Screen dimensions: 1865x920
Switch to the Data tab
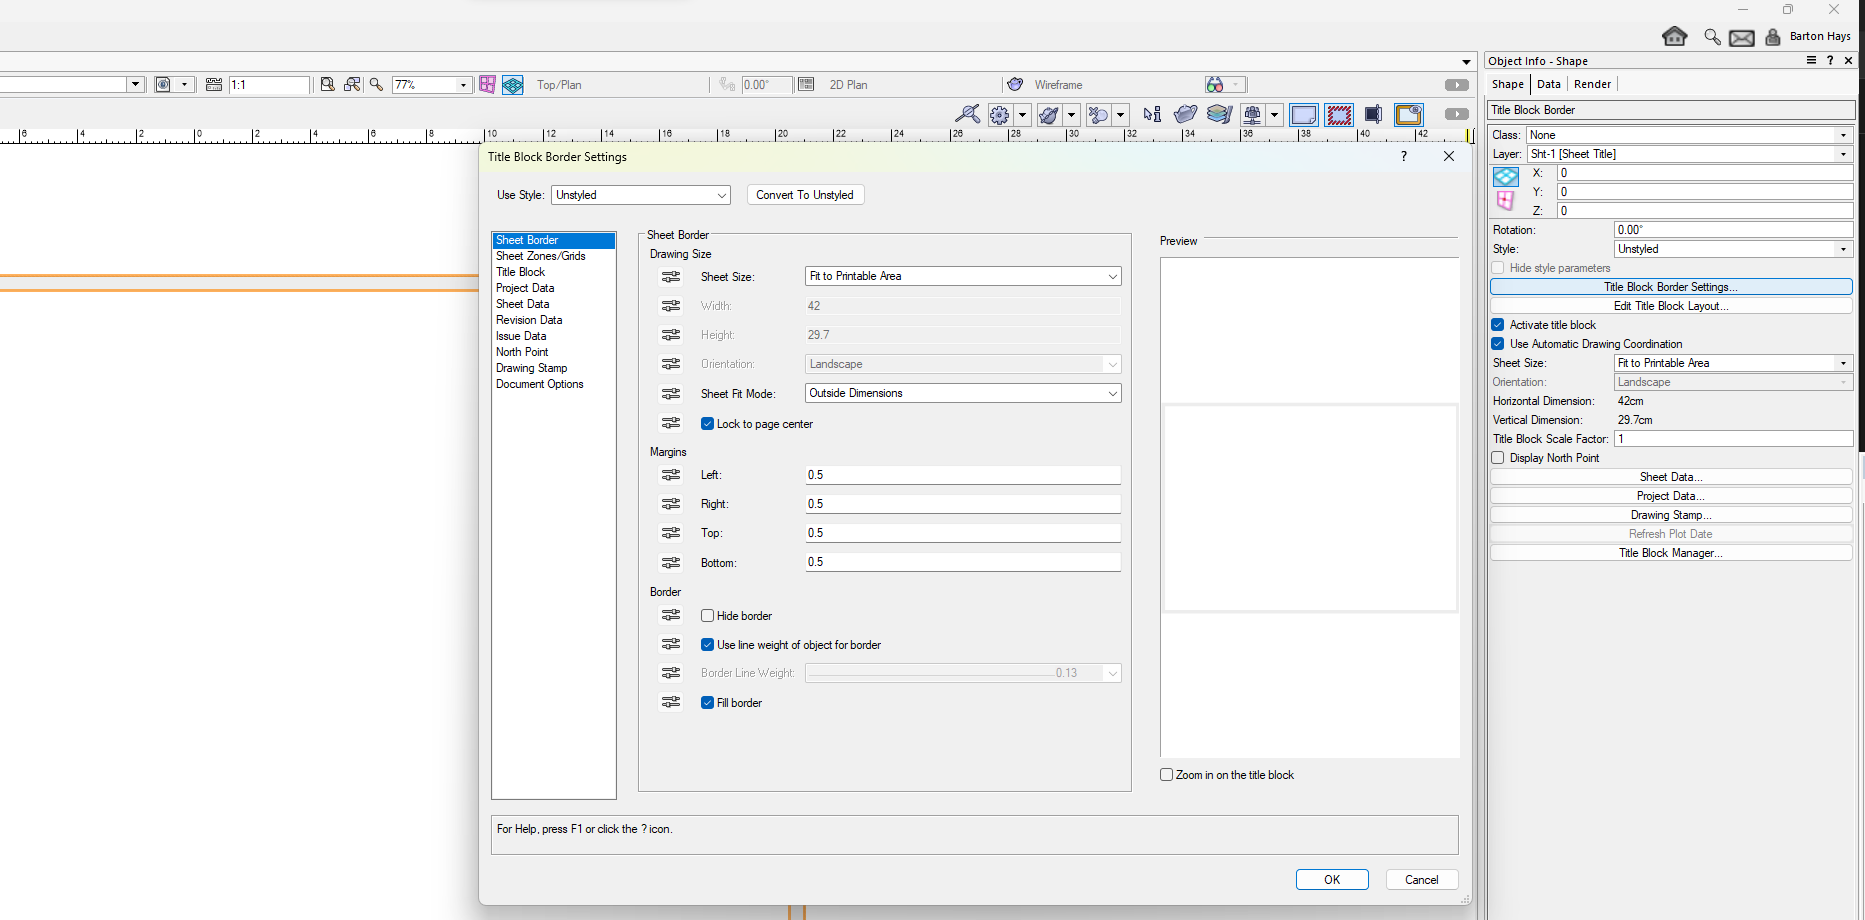click(1548, 85)
